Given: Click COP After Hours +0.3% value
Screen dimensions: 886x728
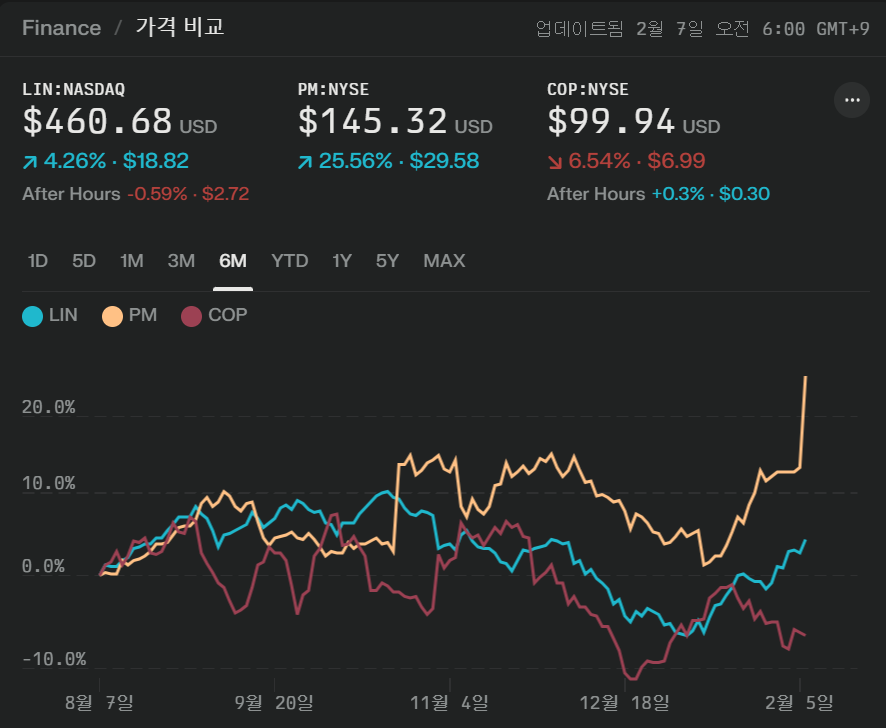Looking at the screenshot, I should tap(678, 194).
